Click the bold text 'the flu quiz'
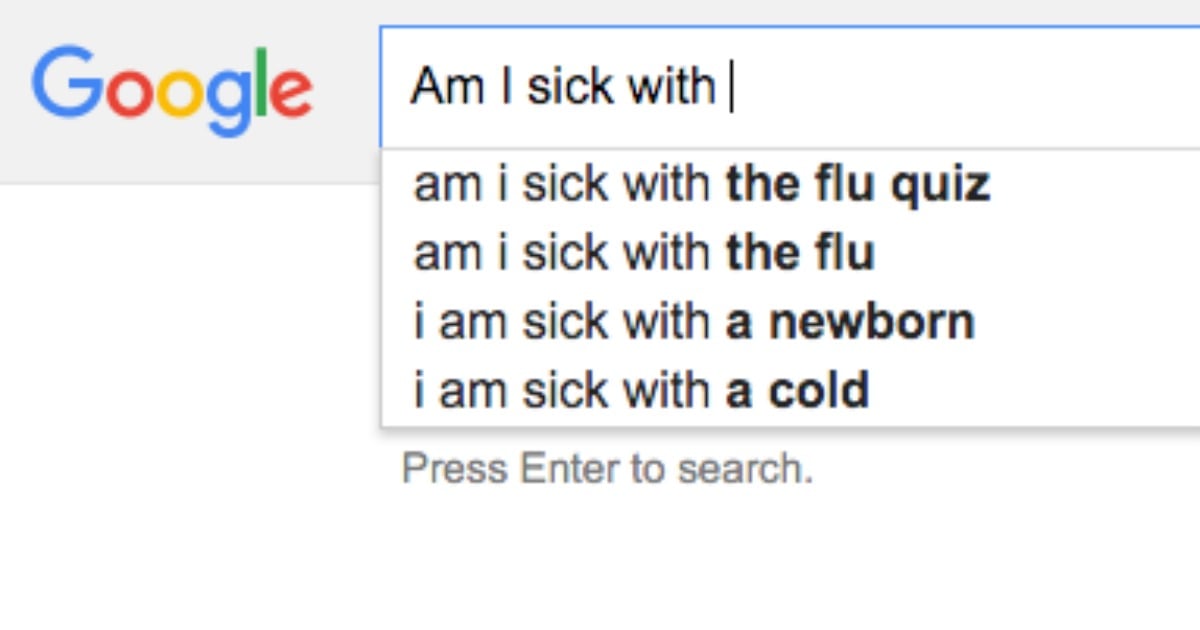Image resolution: width=1200 pixels, height=630 pixels. [x=858, y=186]
